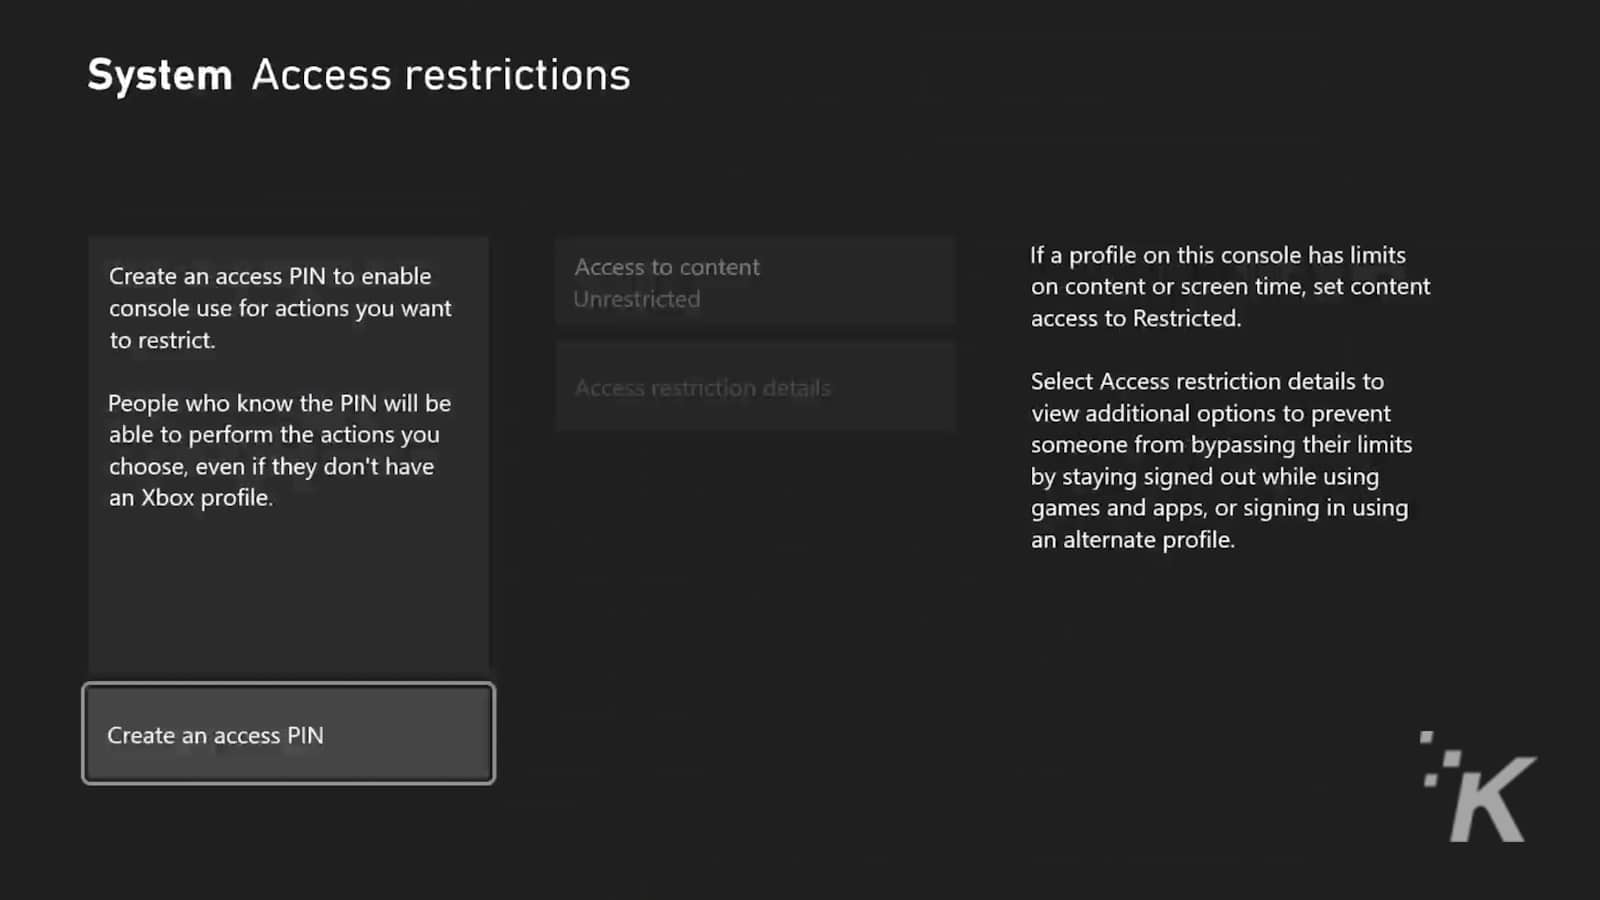Click the 'Create an access PIN to enable' paragraph
Image resolution: width=1600 pixels, height=900 pixels.
pos(280,308)
